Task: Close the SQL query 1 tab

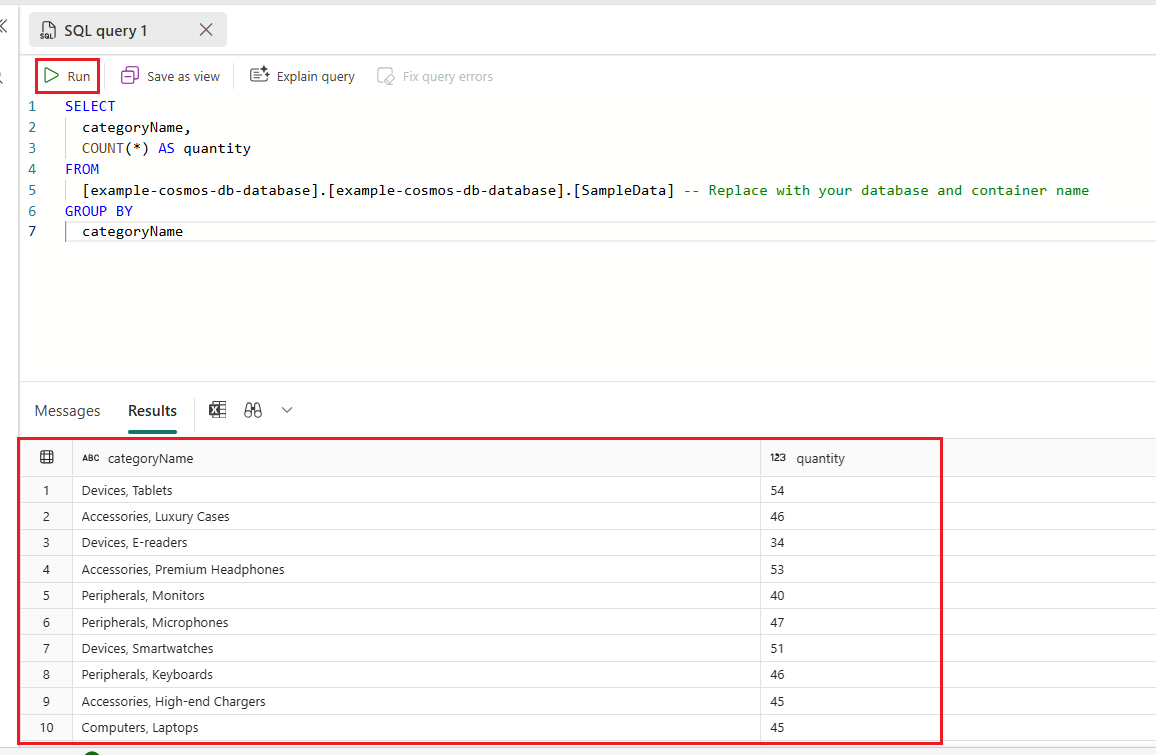Action: click(x=206, y=29)
